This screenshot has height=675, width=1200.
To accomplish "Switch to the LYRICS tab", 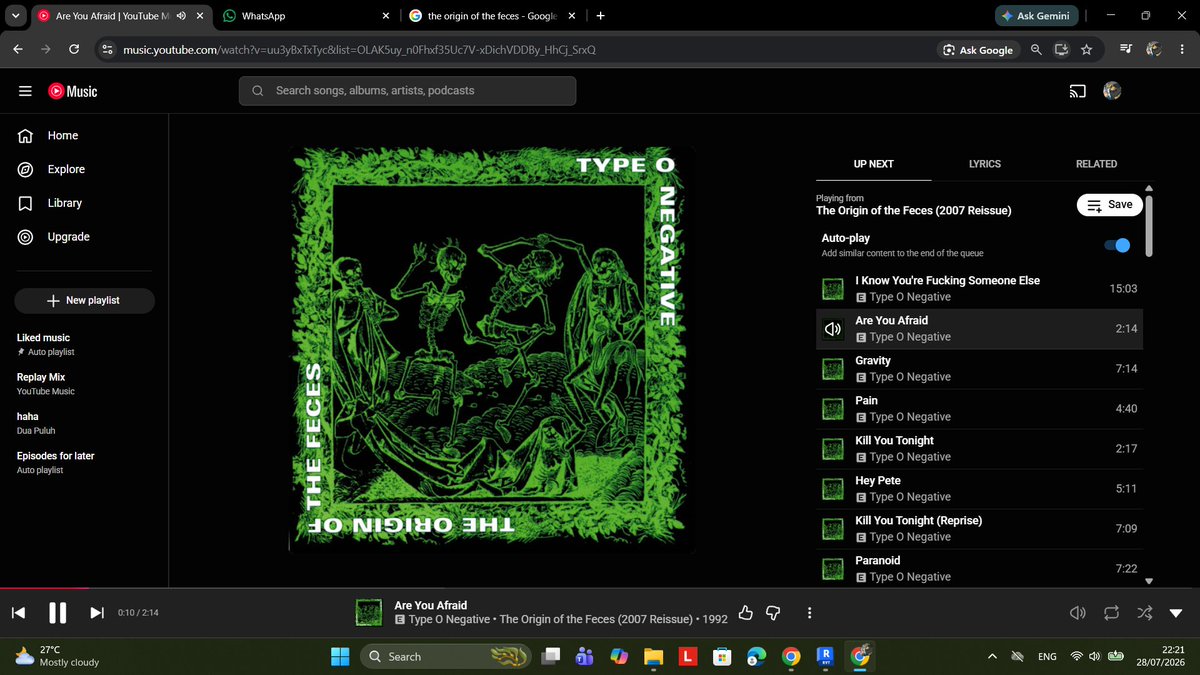I will (985, 164).
